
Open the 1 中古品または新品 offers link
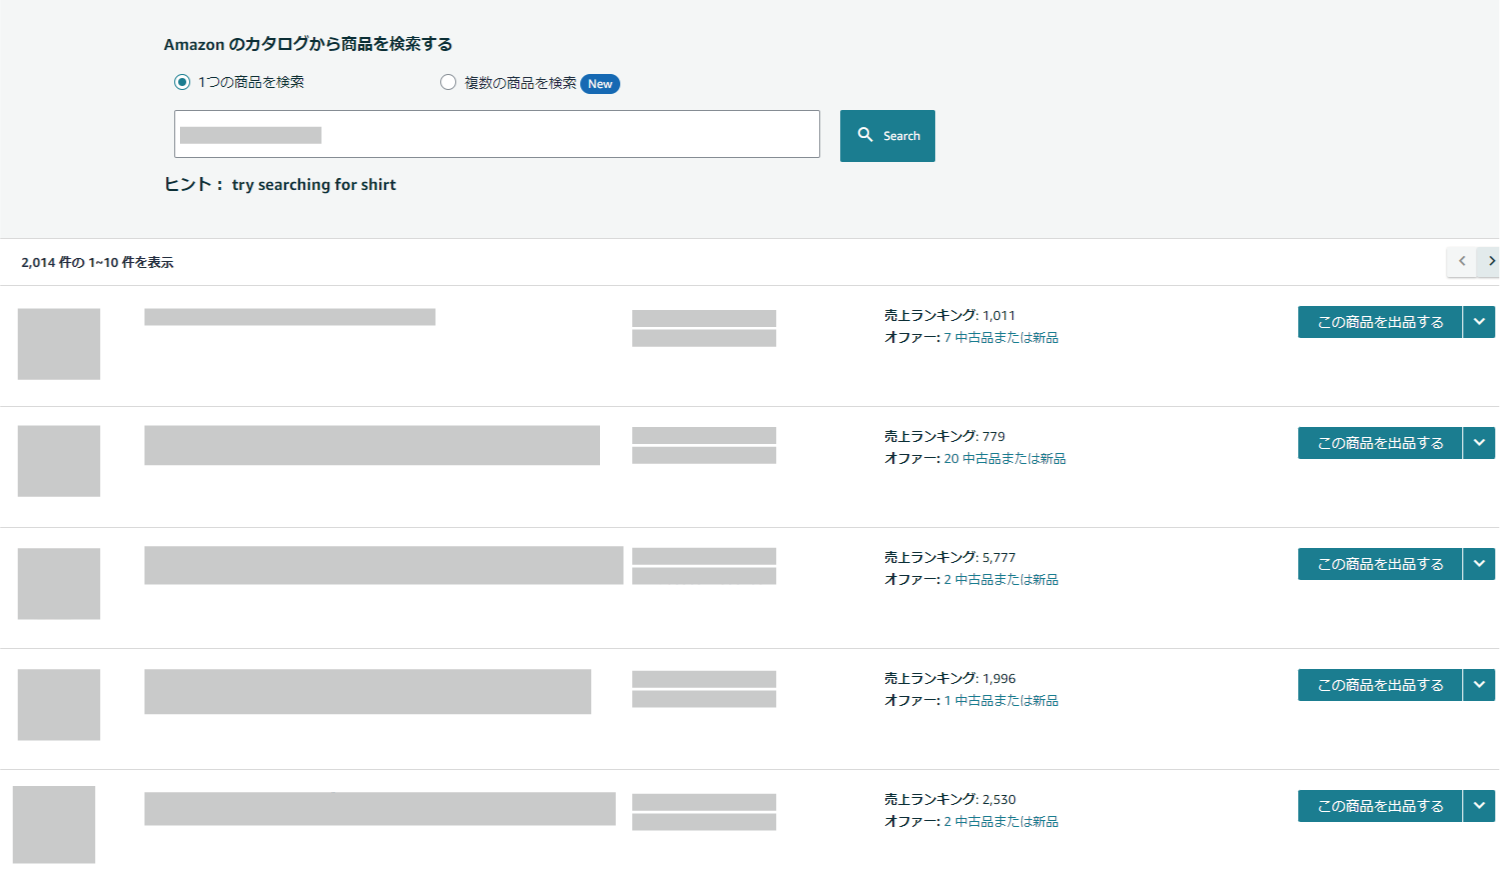(x=1000, y=701)
